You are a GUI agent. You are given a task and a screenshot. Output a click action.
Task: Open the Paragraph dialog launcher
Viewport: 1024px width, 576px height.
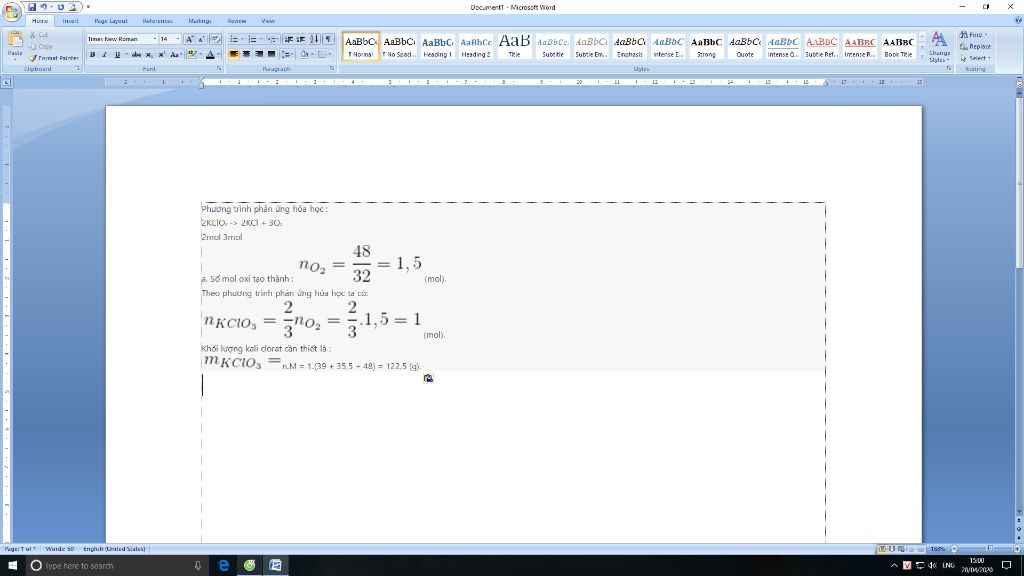pyautogui.click(x=332, y=69)
